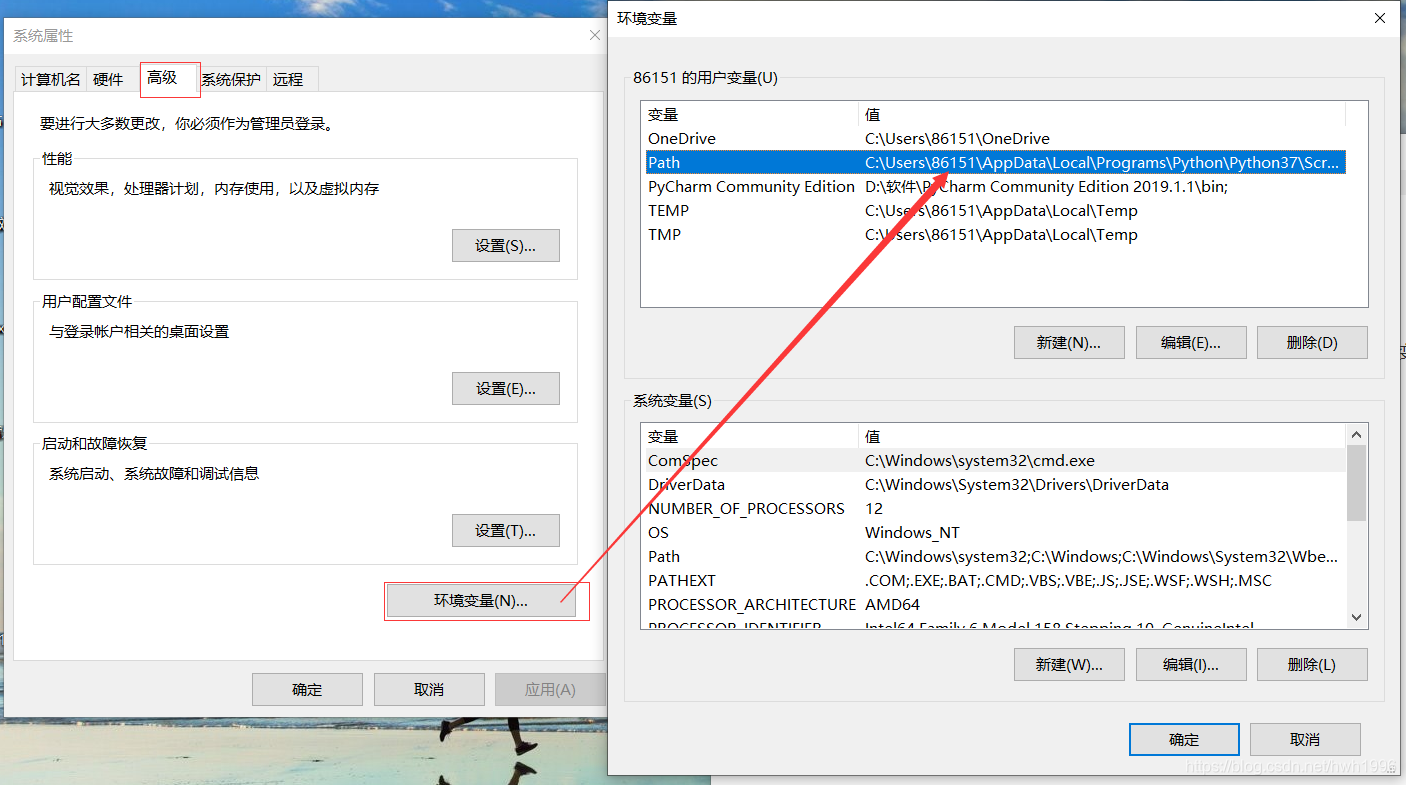Select the DriverData system variable
This screenshot has width=1406, height=785.
coord(996,485)
